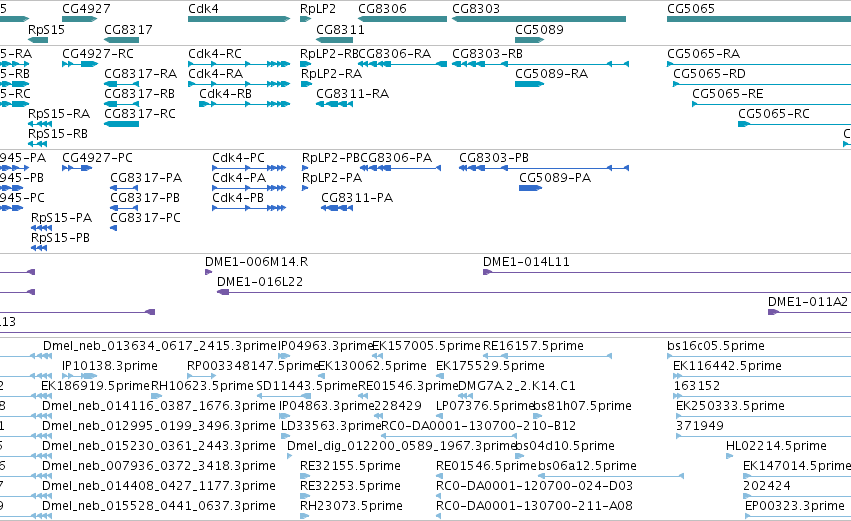851x521 pixels.
Task: Select protein Cdk4-PC label
Action: tap(238, 158)
